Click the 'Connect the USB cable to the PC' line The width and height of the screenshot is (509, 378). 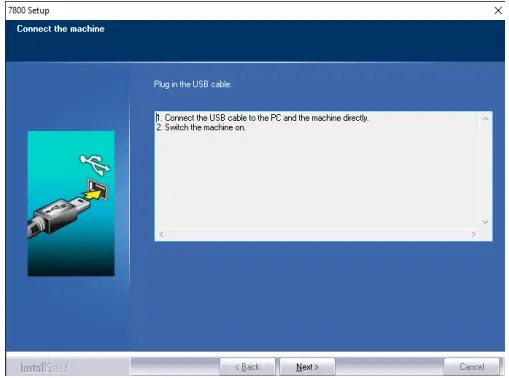pyautogui.click(x=263, y=118)
